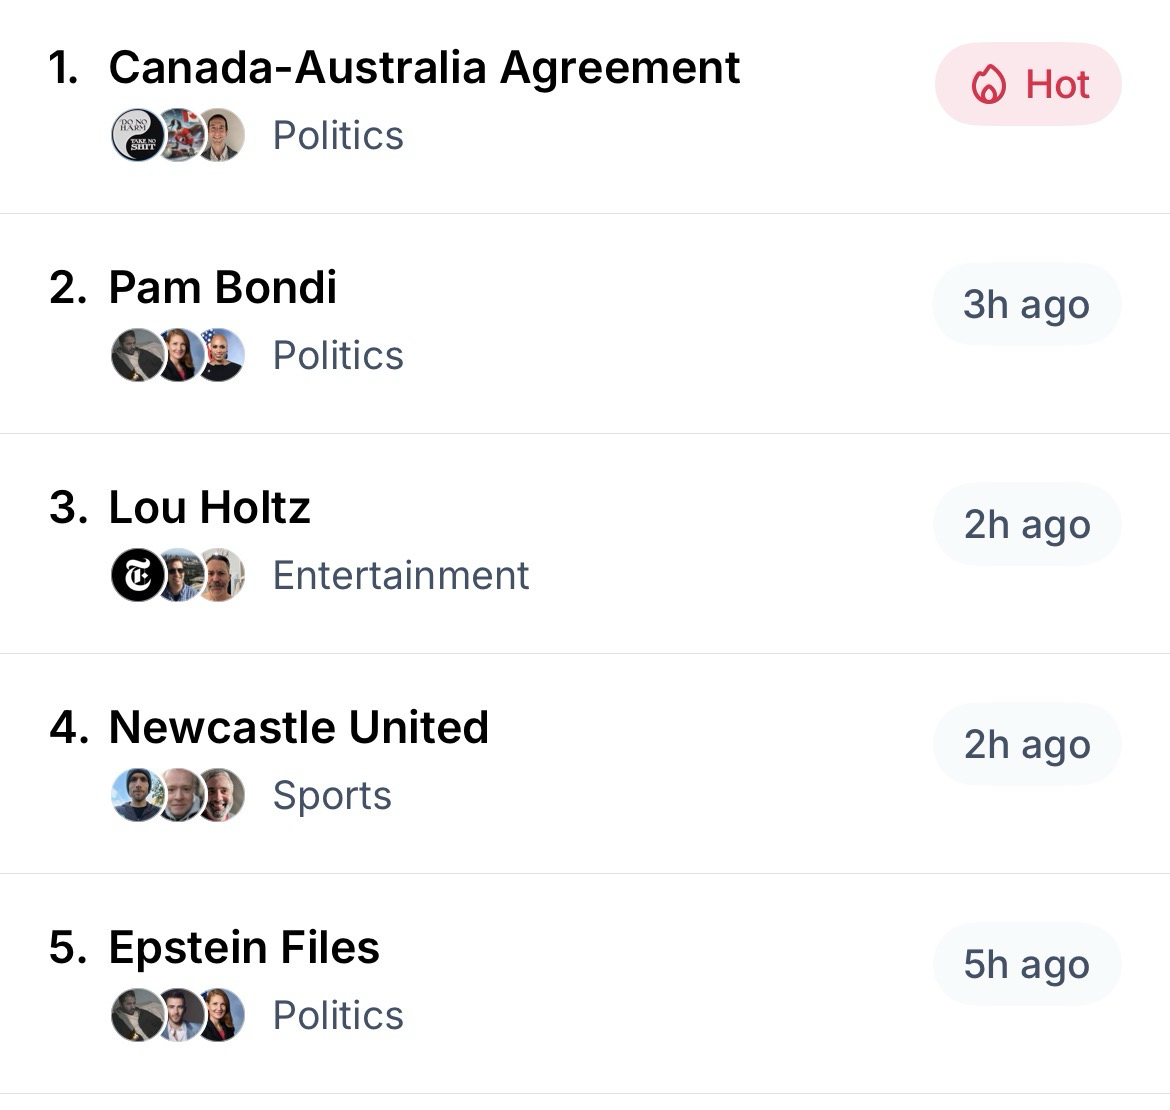1170x1110 pixels.
Task: Tap the New York Times avatar icon
Action: (x=137, y=576)
